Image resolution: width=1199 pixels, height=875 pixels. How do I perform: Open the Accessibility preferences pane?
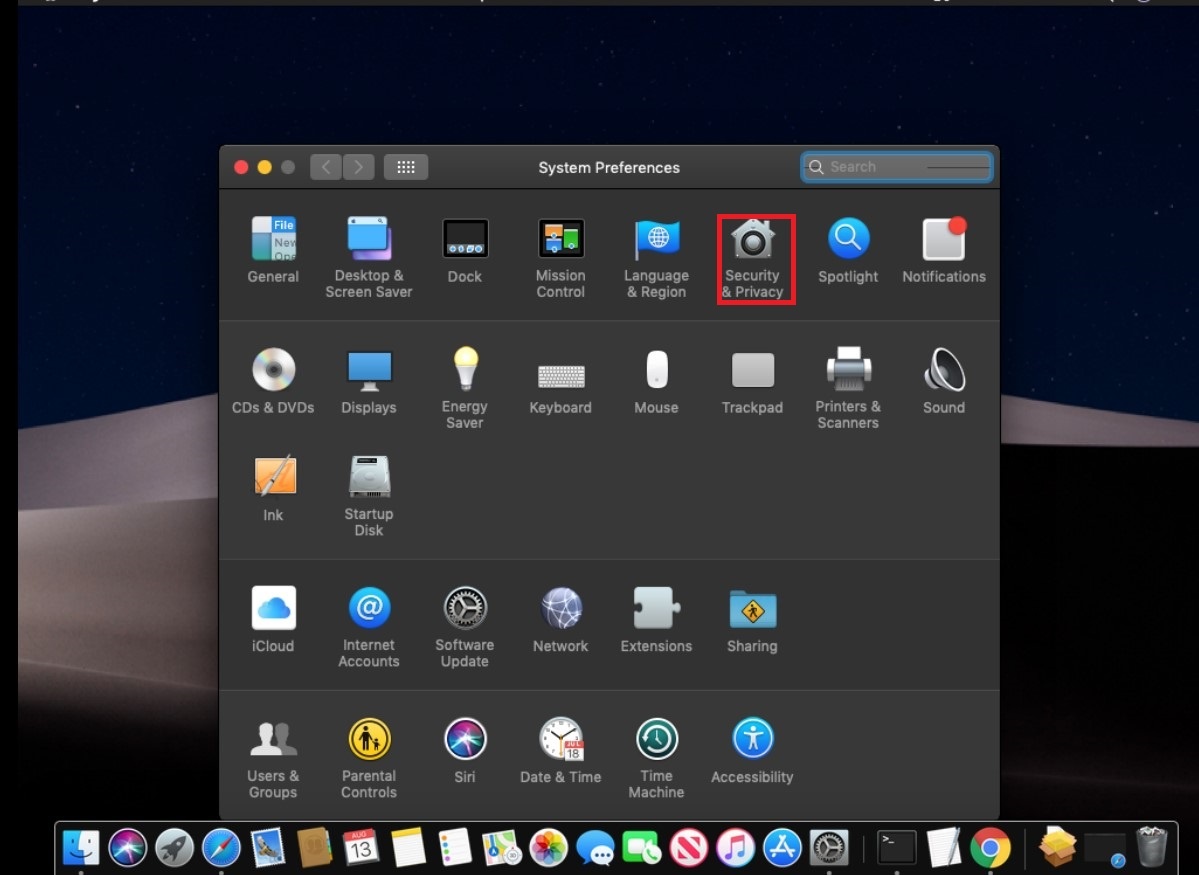tap(752, 750)
